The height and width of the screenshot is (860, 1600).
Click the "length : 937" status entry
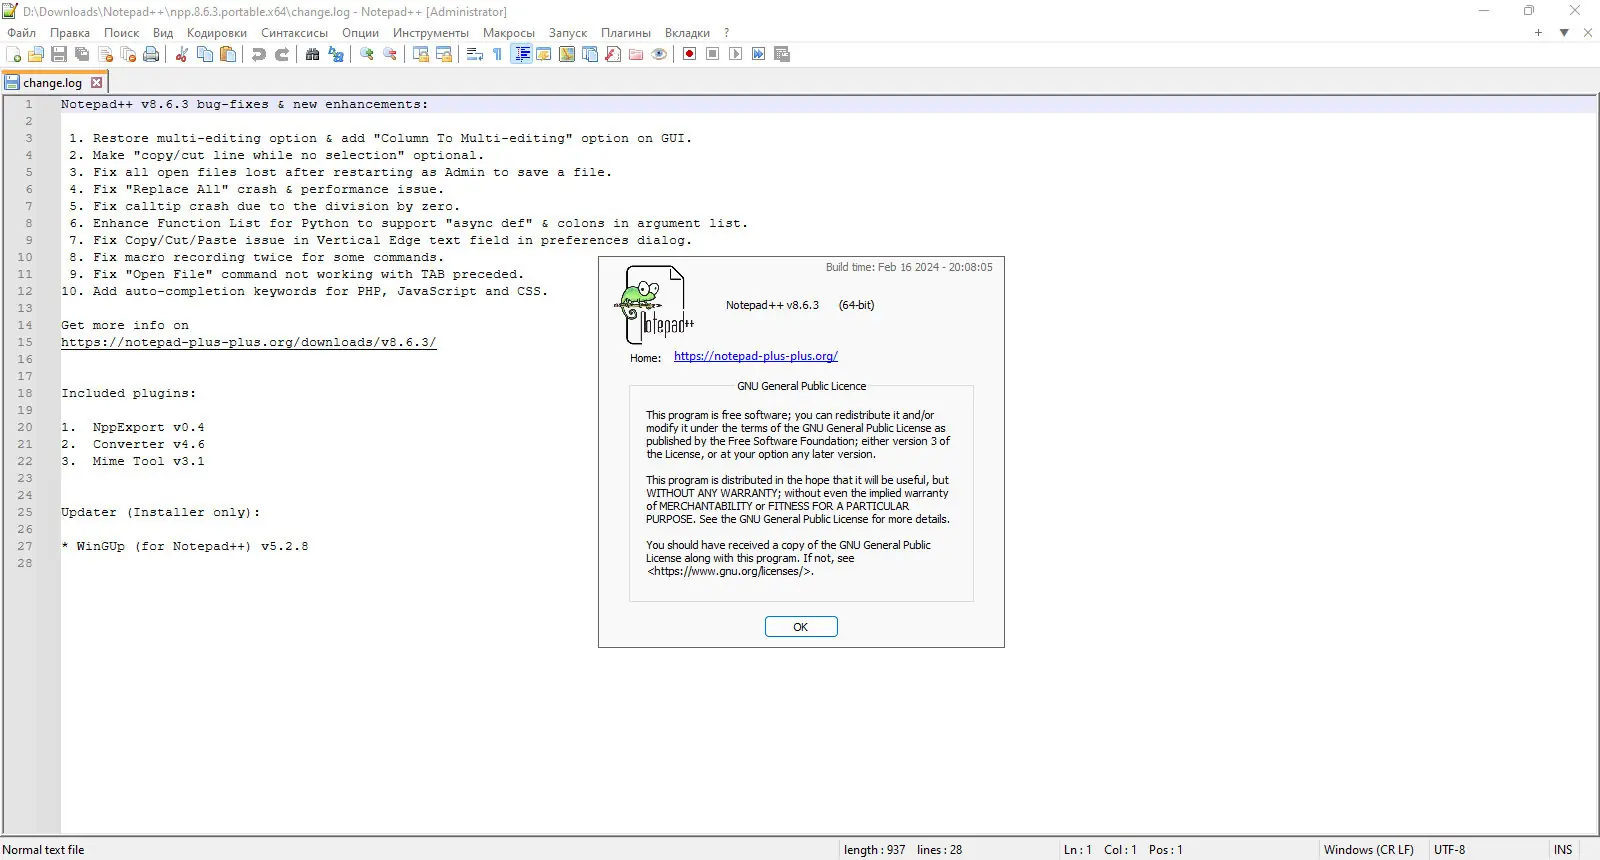[x=875, y=850]
